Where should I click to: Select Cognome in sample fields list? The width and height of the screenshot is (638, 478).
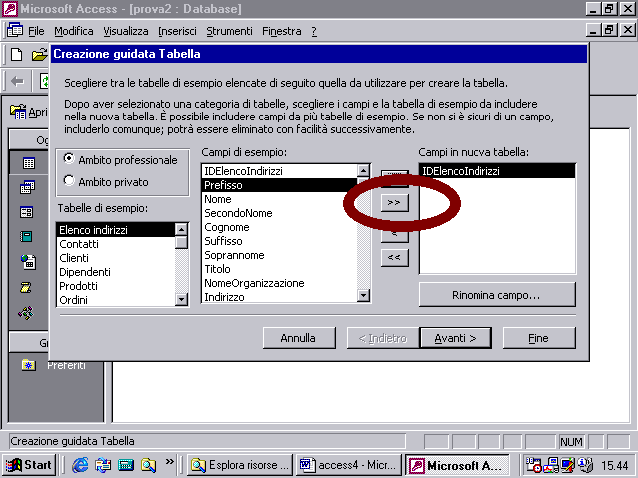[x=280, y=227]
